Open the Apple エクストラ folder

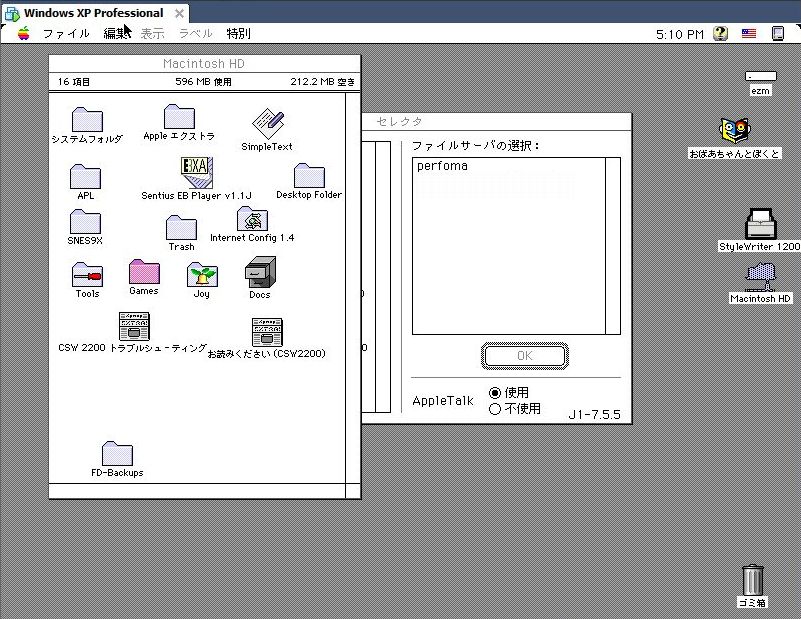[x=179, y=117]
